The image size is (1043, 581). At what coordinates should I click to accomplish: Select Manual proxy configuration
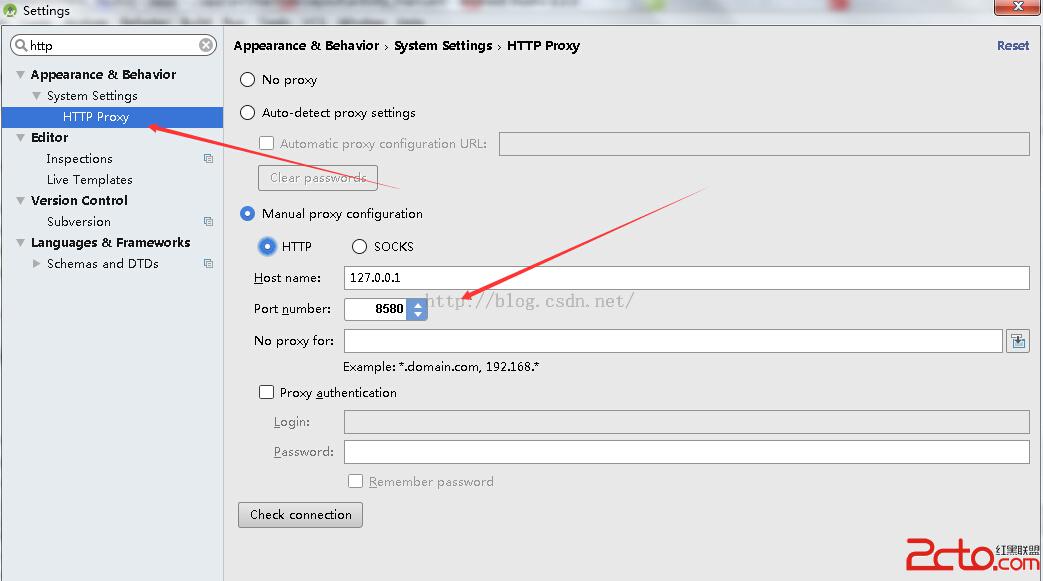point(247,214)
